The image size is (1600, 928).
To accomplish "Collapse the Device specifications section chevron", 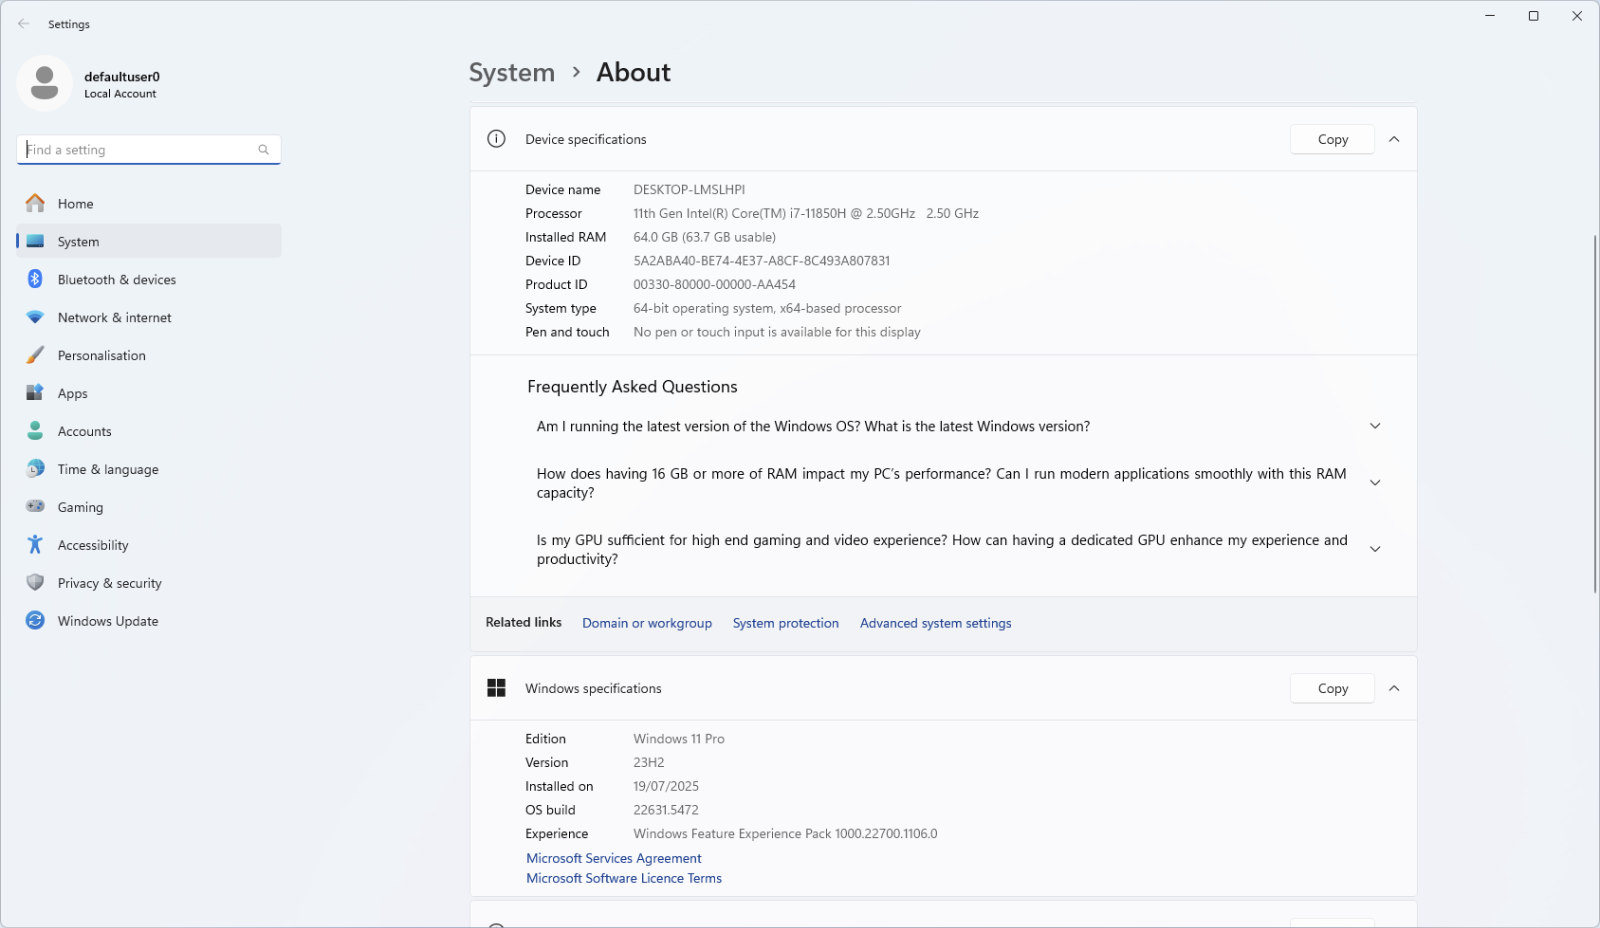I will point(1394,139).
